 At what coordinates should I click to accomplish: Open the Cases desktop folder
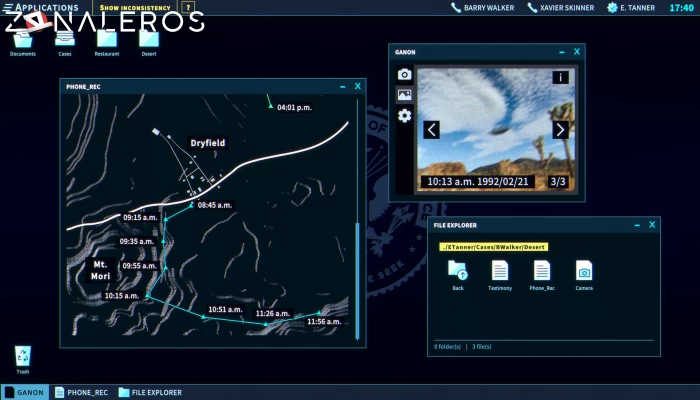(65, 43)
